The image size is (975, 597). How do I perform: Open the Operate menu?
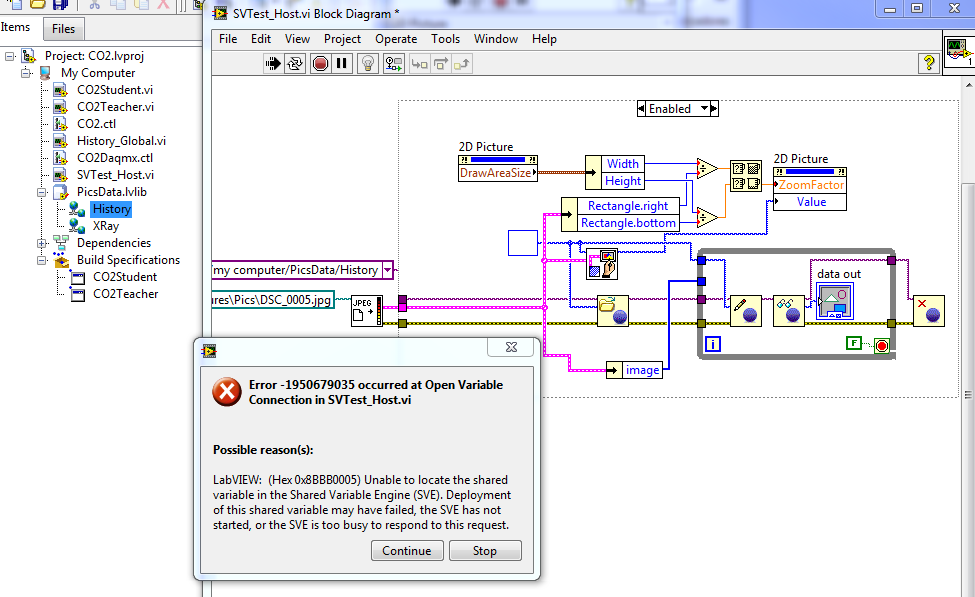pyautogui.click(x=396, y=39)
